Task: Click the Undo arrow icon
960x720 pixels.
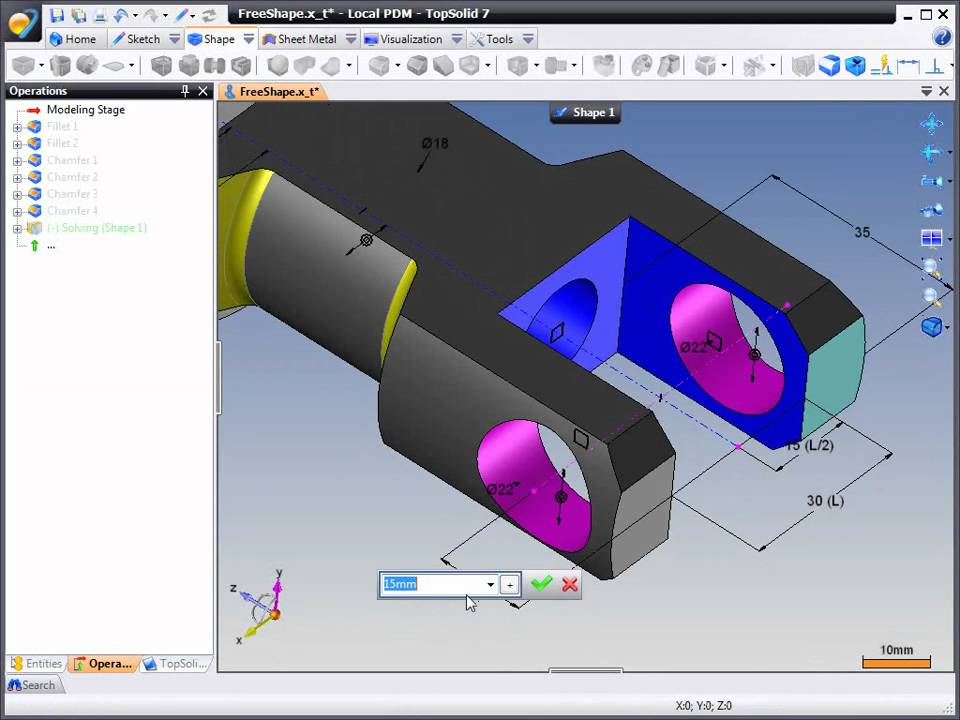Action: 121,14
